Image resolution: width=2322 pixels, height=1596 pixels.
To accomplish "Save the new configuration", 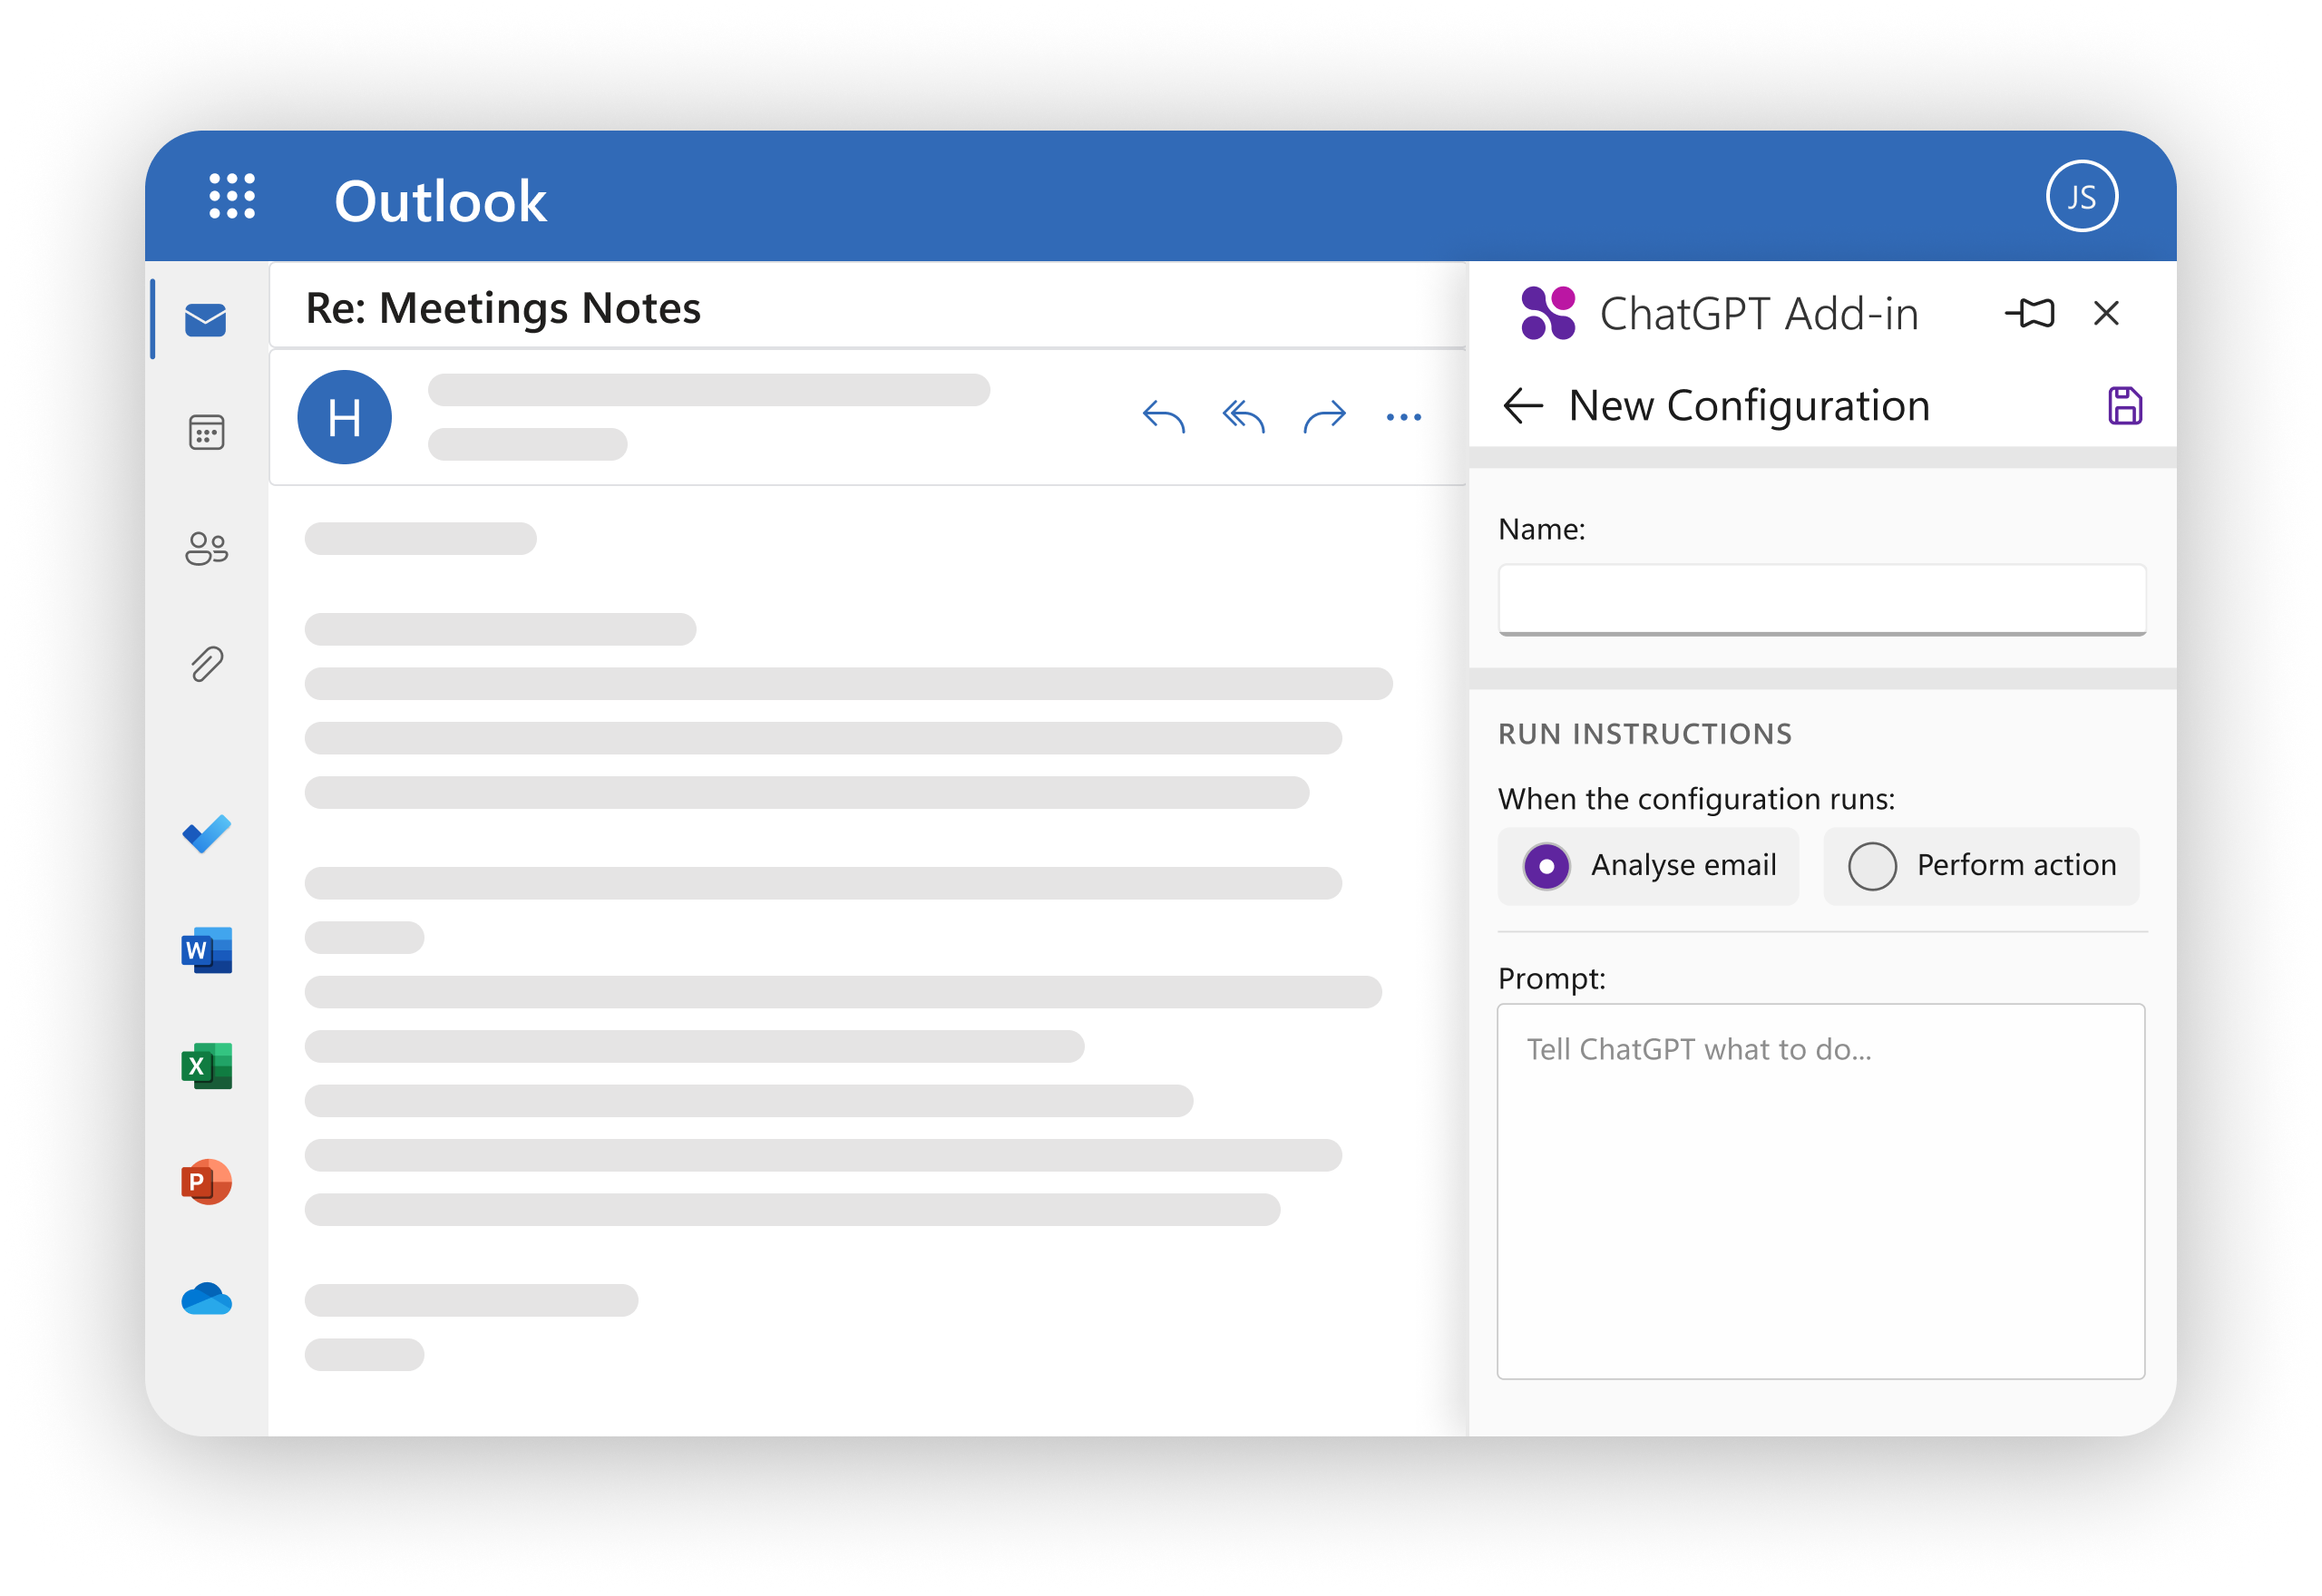I will pos(2126,405).
